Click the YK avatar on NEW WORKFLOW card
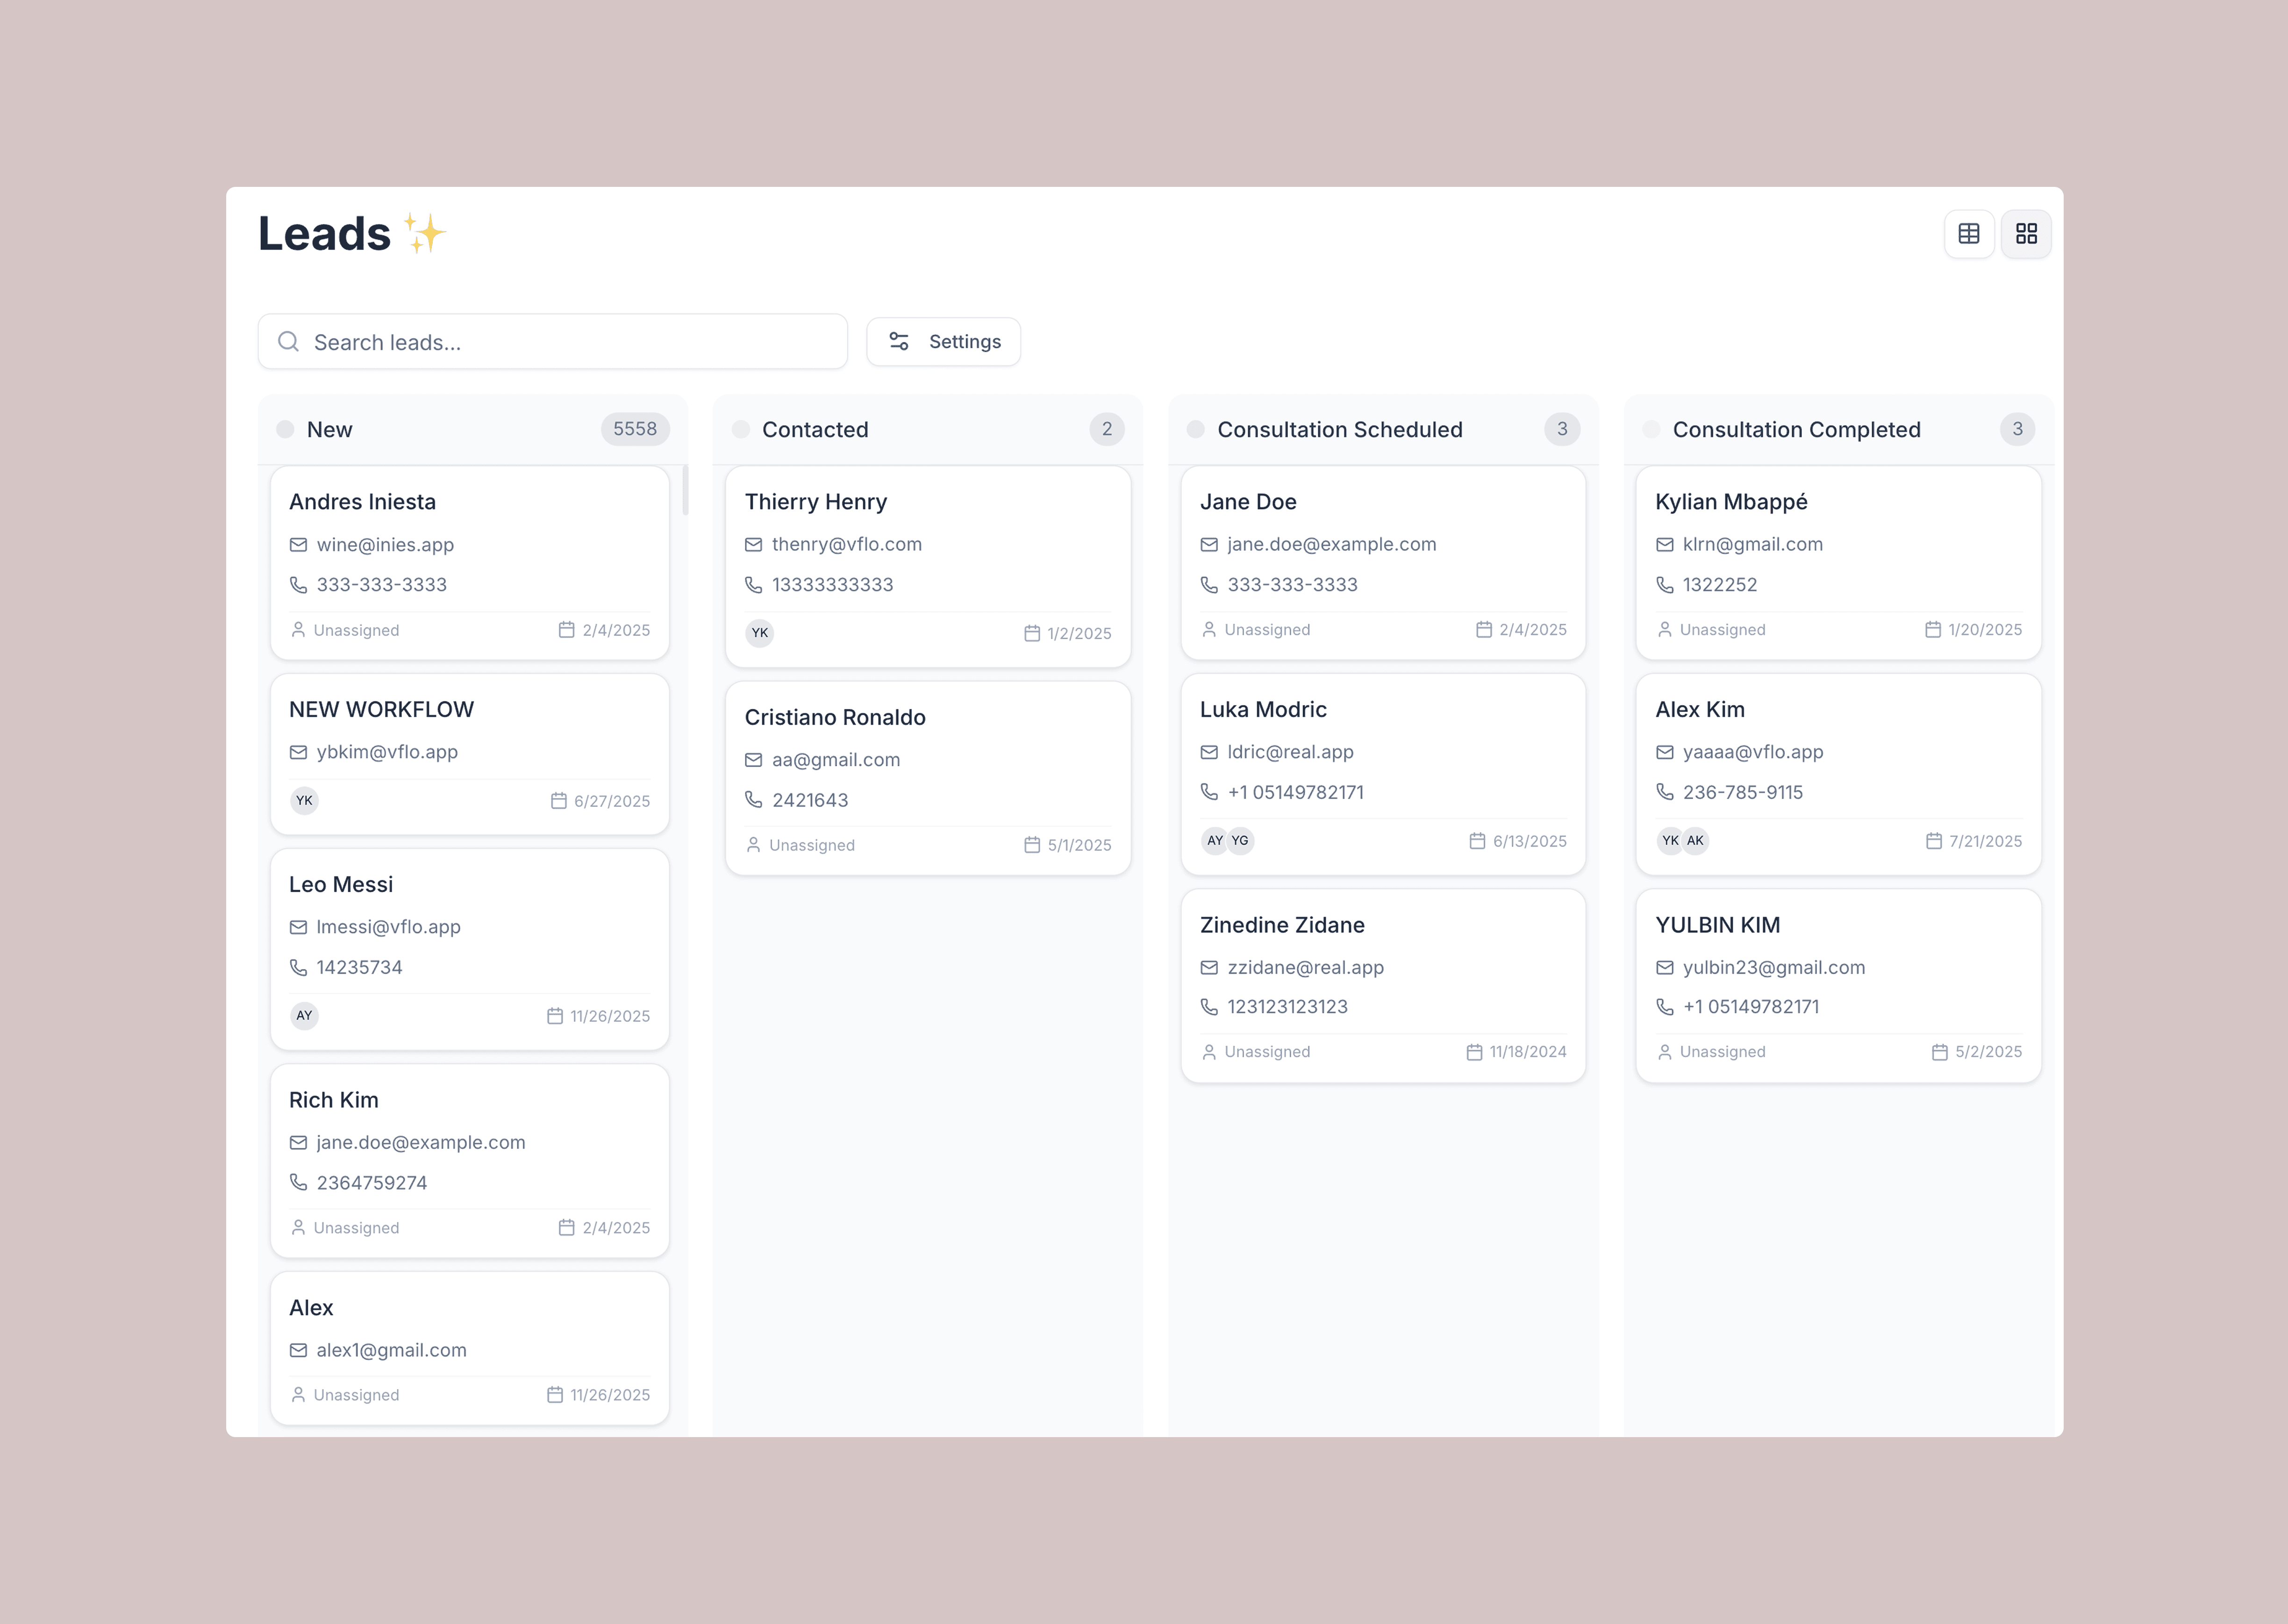The height and width of the screenshot is (1624, 2288). (x=304, y=800)
